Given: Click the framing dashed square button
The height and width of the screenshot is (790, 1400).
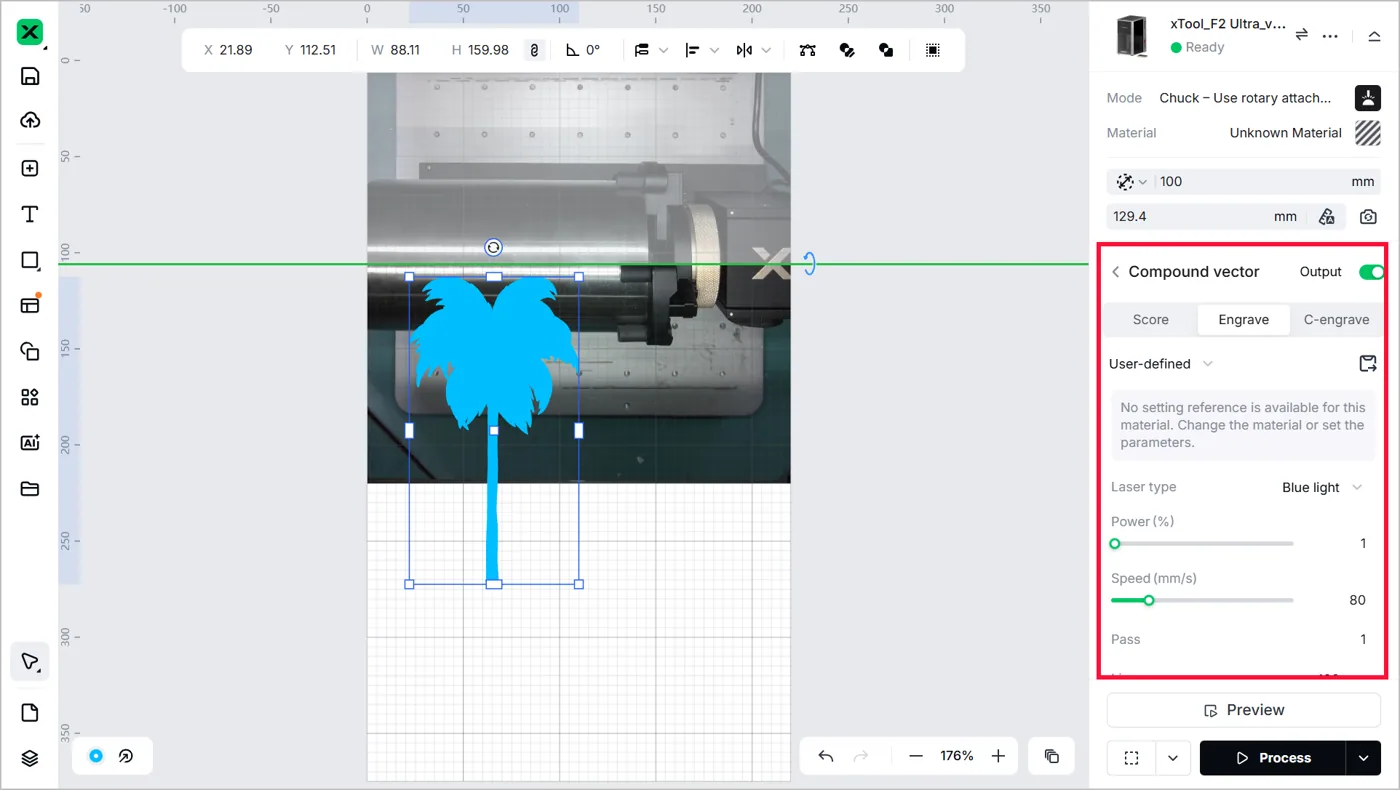Looking at the screenshot, I should (1131, 758).
